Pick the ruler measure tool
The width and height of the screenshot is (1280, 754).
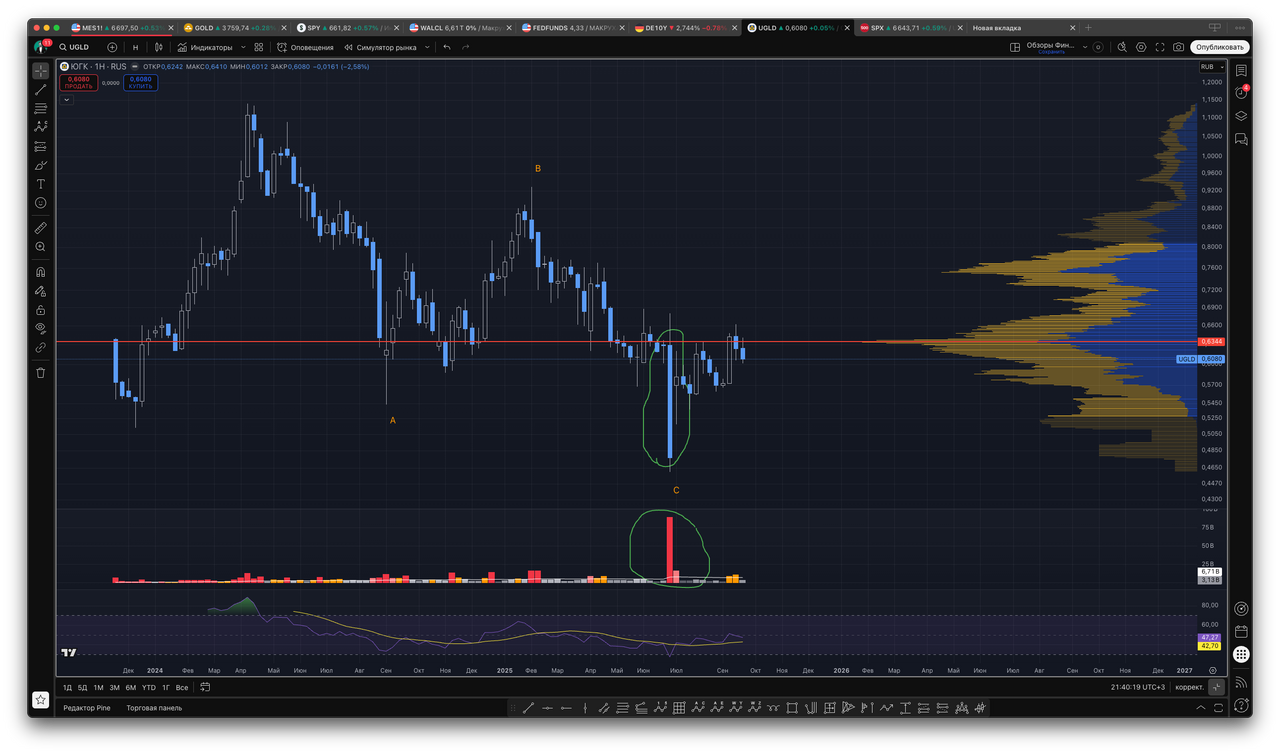(x=40, y=227)
